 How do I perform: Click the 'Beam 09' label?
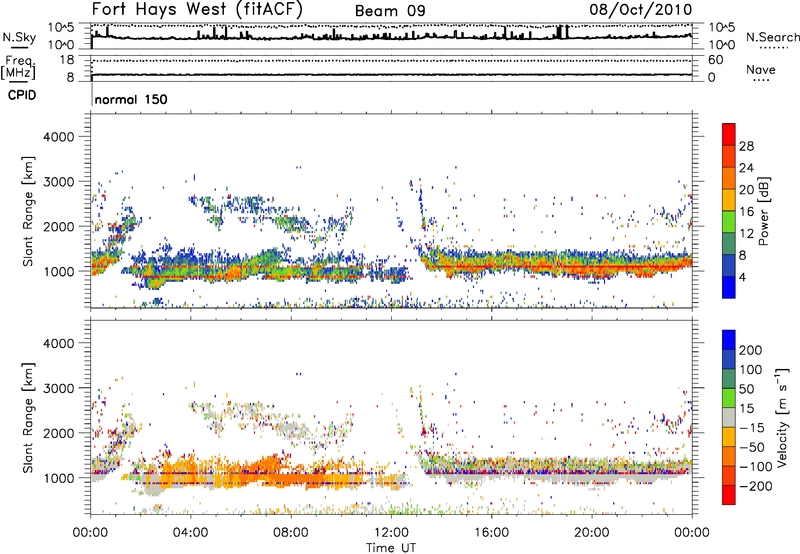tap(390, 11)
